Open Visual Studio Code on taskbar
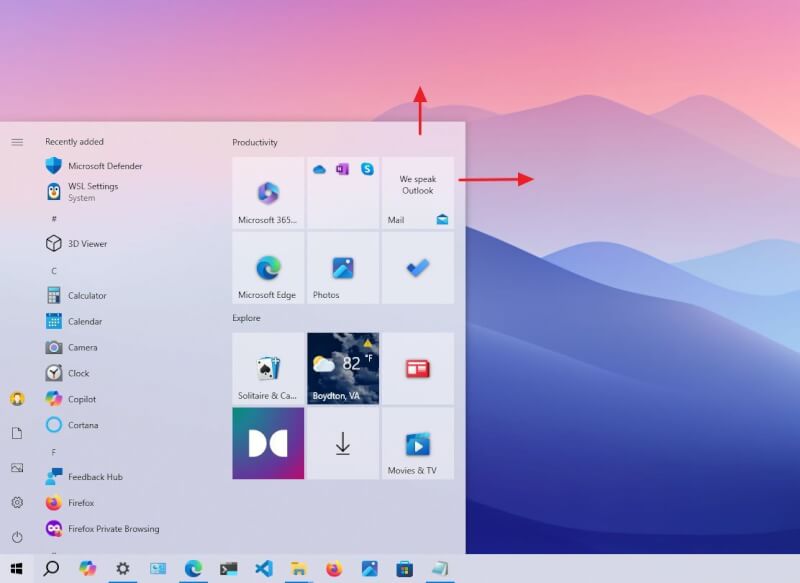 (264, 568)
